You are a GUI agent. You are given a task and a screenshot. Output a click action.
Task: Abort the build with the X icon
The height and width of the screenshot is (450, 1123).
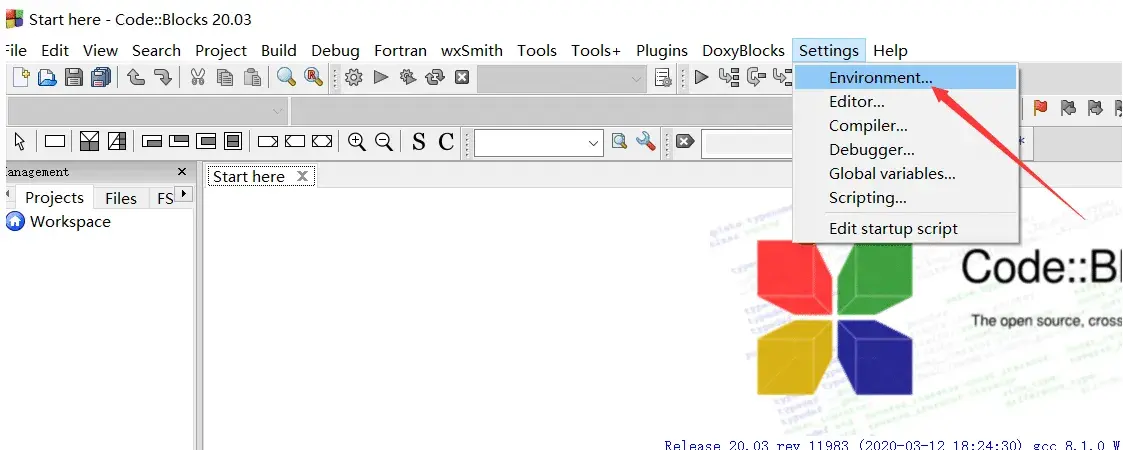(x=462, y=77)
